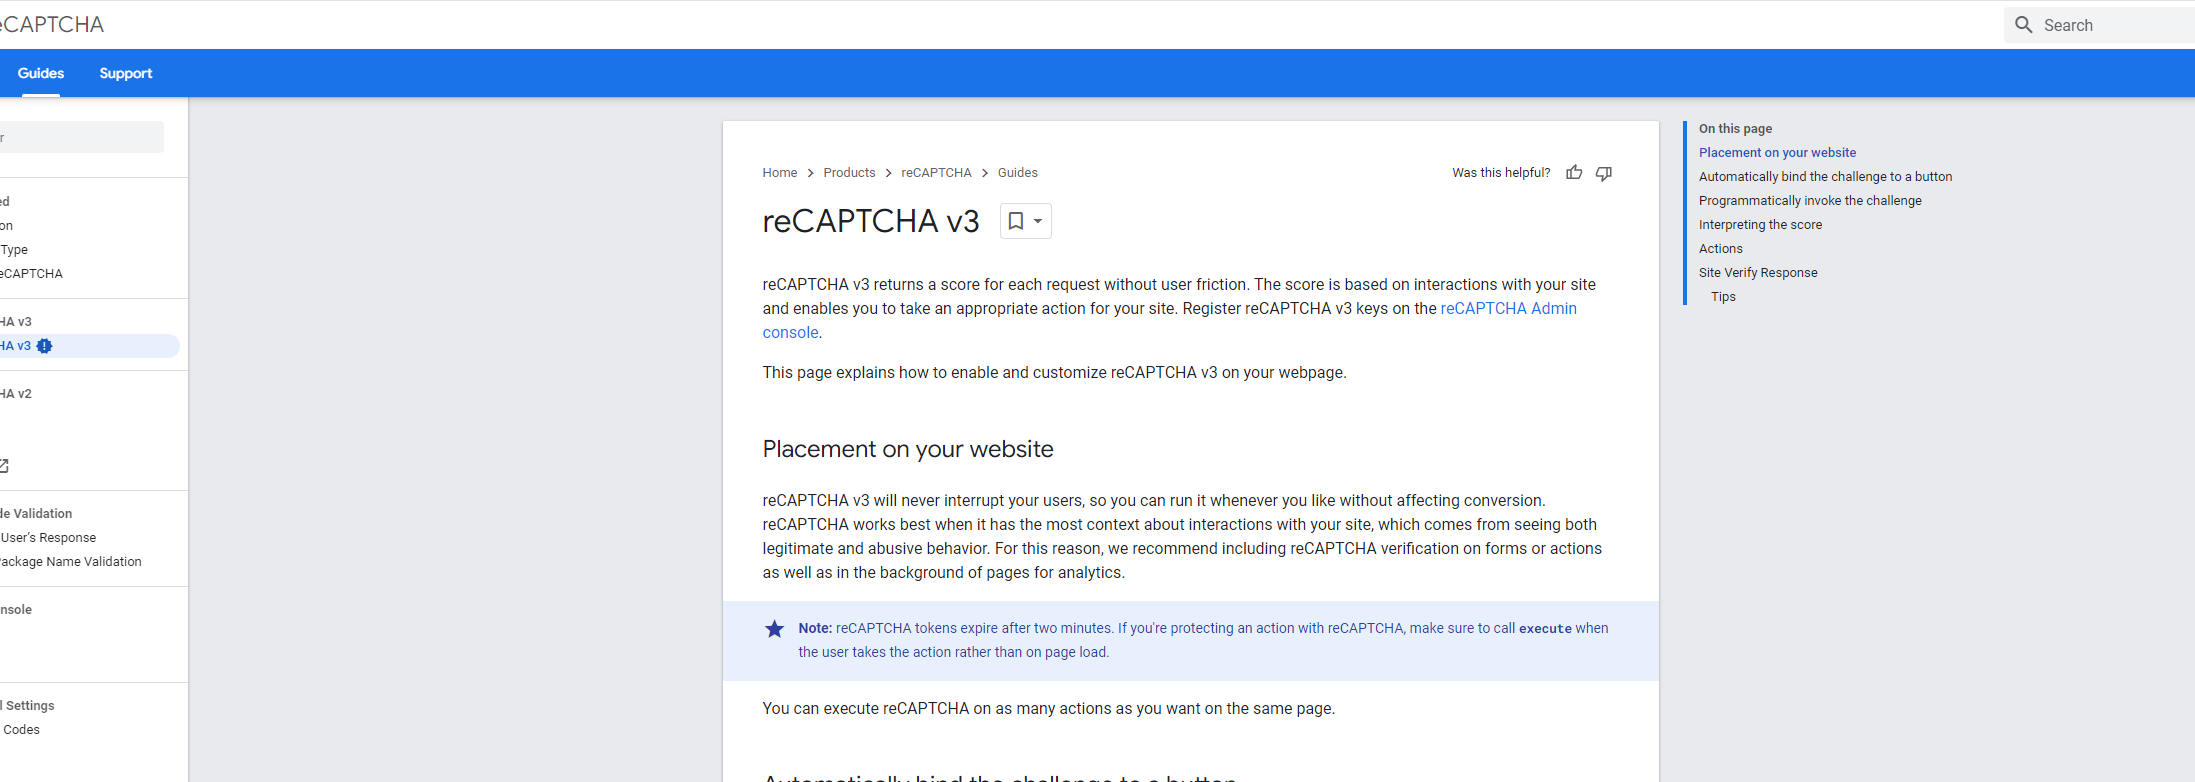
Task: Switch to the Guides tab
Action: (x=41, y=73)
